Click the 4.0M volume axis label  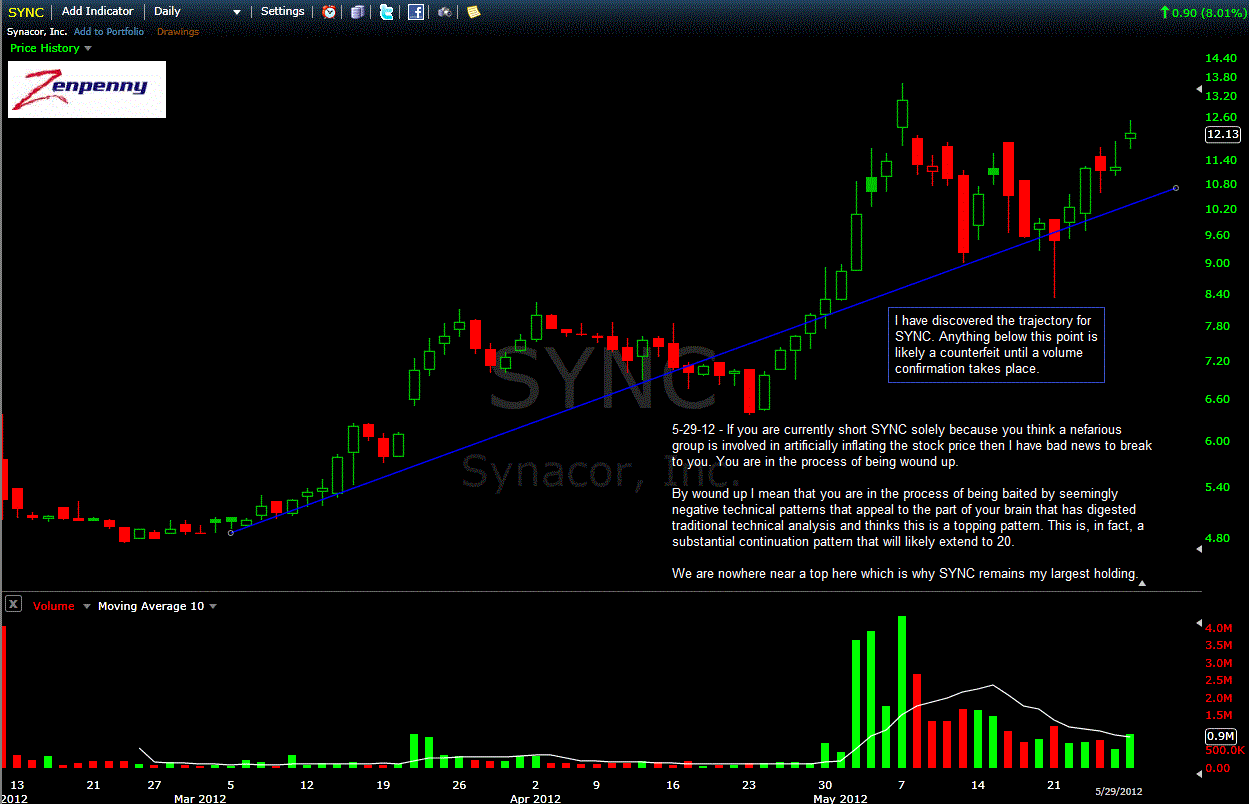(1218, 628)
